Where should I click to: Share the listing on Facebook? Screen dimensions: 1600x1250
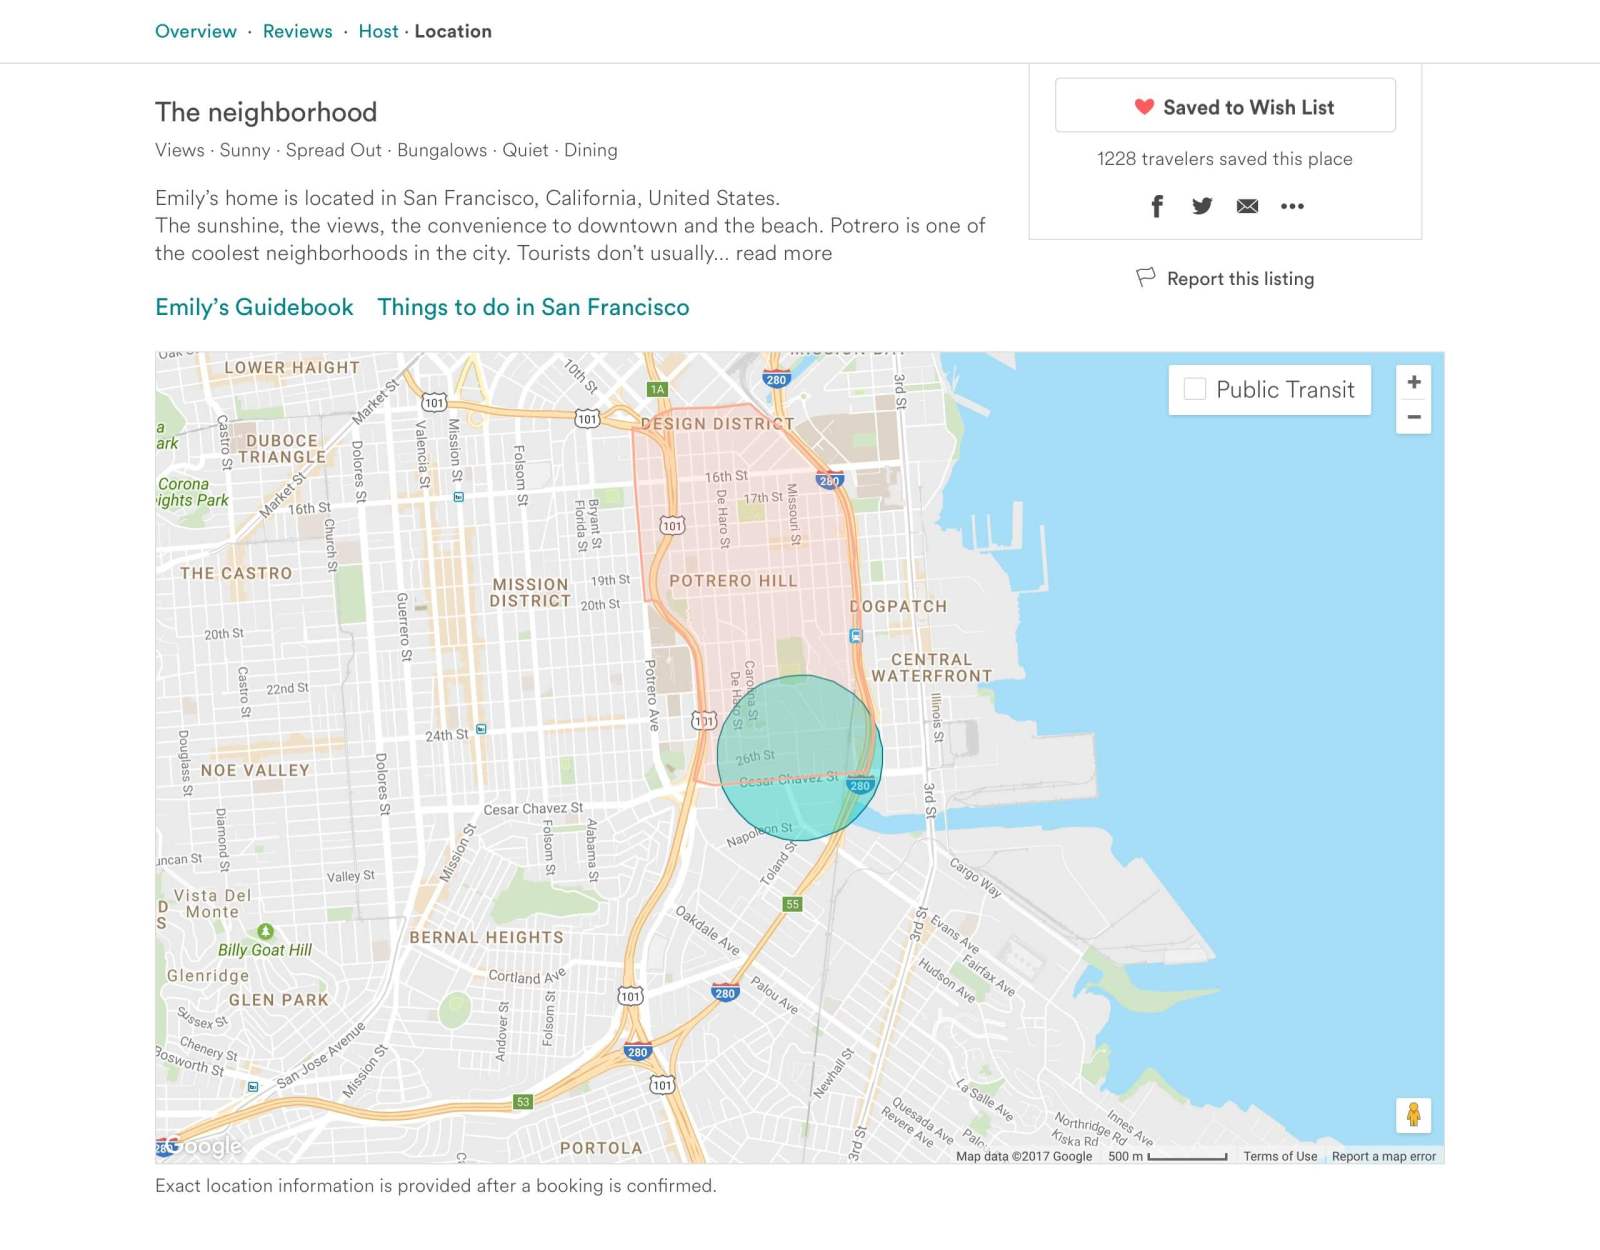(x=1157, y=206)
